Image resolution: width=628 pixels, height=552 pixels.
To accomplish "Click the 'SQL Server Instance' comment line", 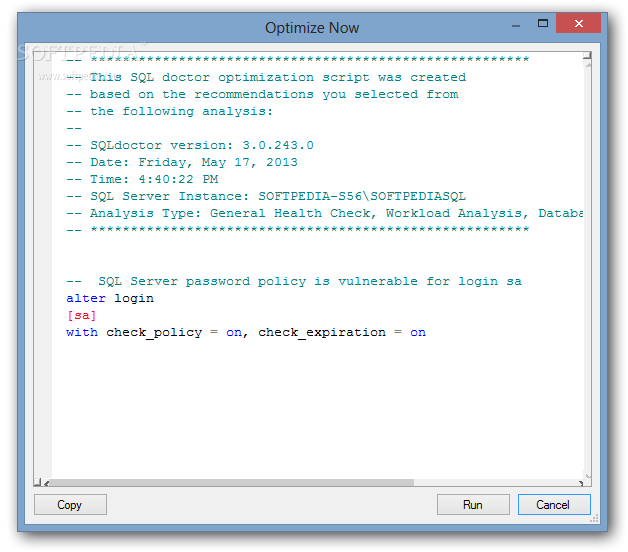I will pos(266,196).
